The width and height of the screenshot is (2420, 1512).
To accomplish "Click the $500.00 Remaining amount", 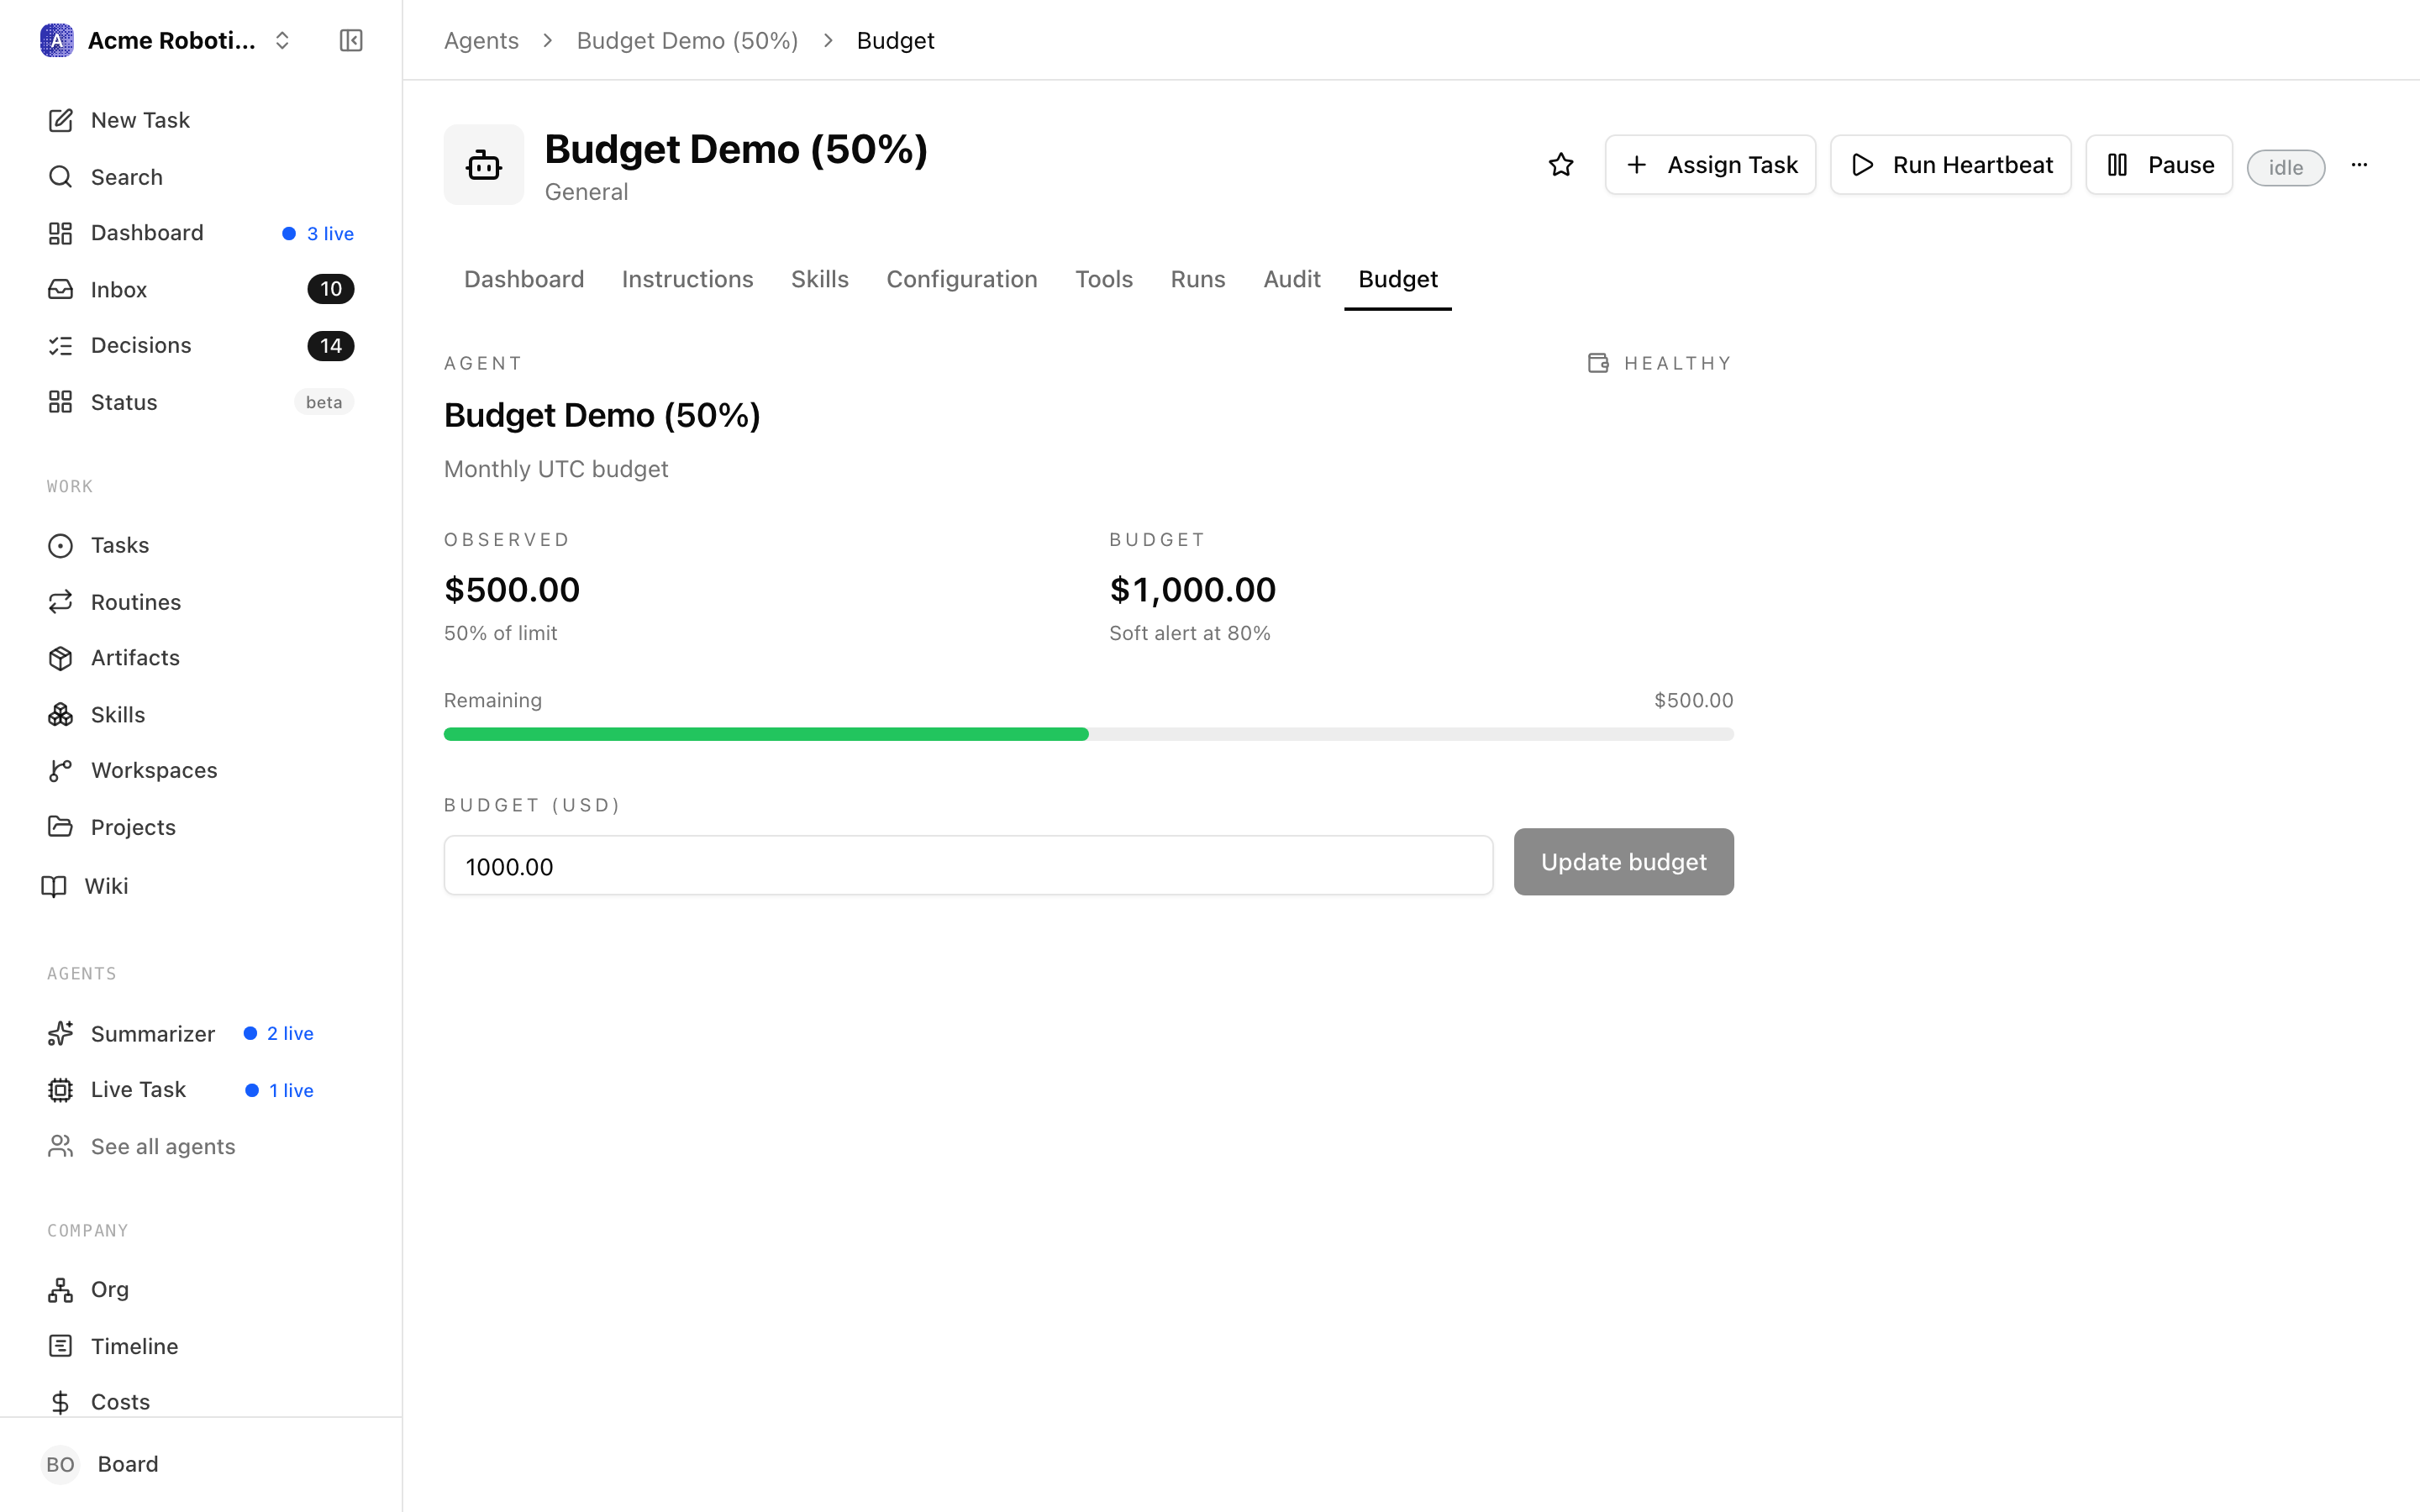I will [x=1693, y=700].
